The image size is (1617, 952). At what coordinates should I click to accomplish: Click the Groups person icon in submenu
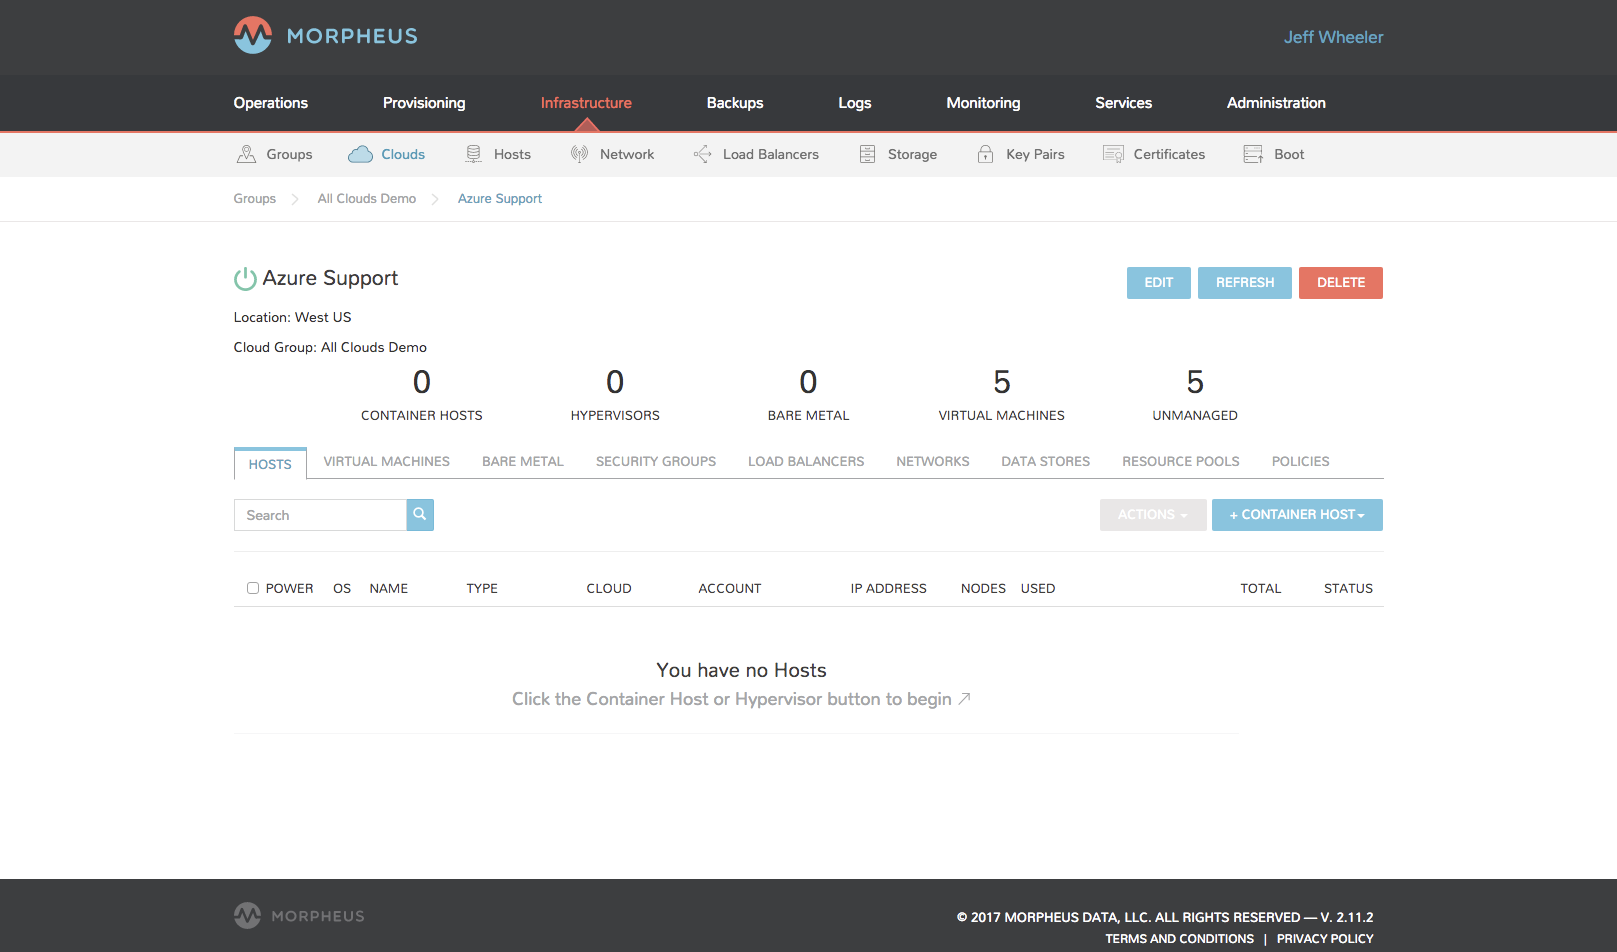point(246,154)
